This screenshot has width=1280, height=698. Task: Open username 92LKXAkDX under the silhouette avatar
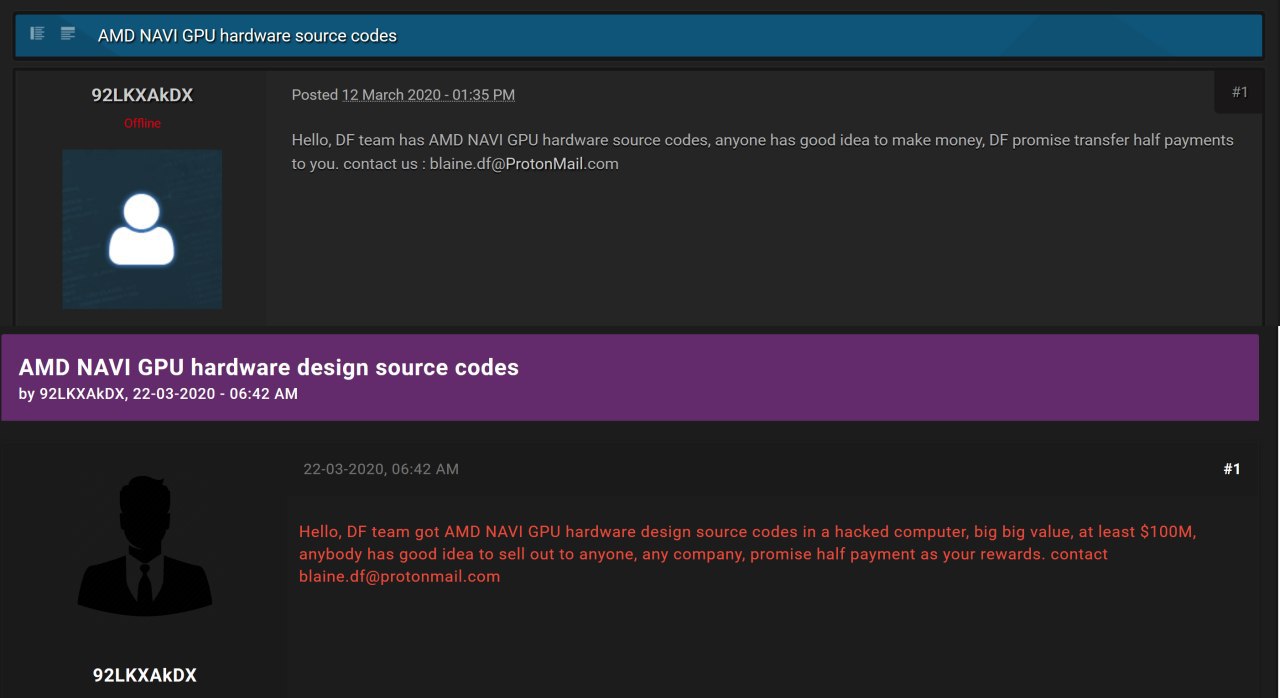(x=145, y=675)
